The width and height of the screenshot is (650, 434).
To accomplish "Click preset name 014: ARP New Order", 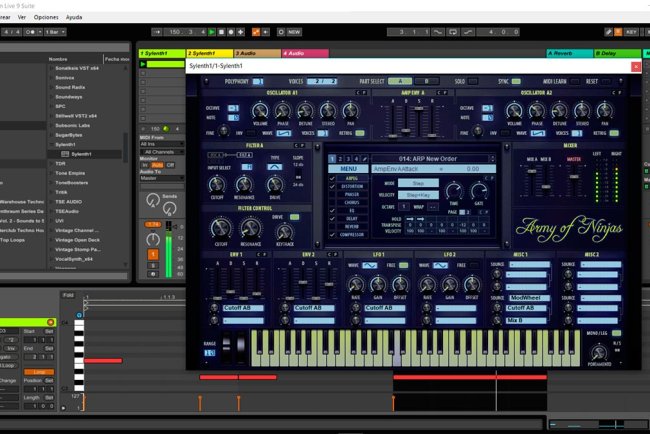I will pos(428,159).
